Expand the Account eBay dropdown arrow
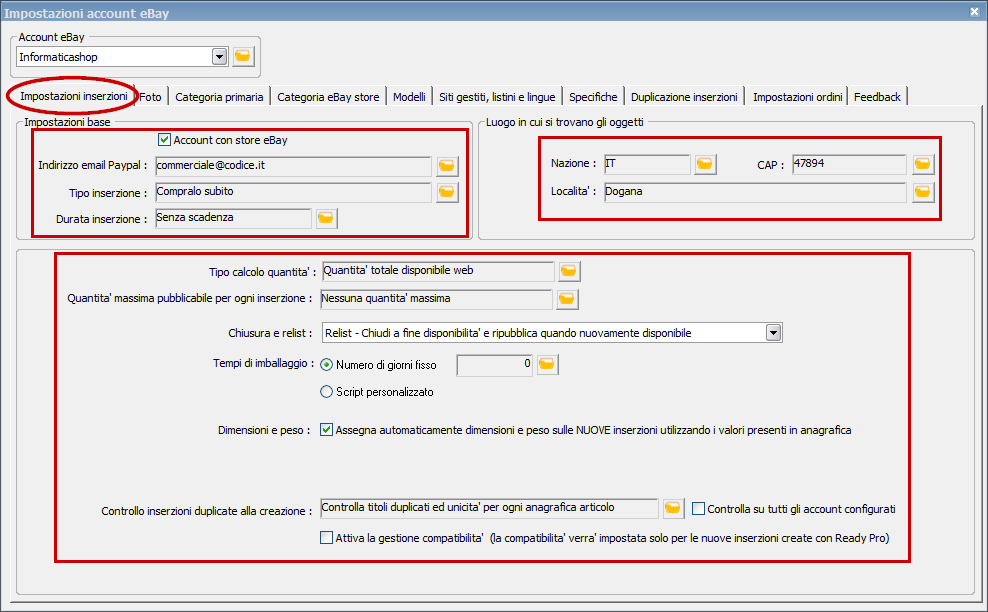 (x=219, y=57)
